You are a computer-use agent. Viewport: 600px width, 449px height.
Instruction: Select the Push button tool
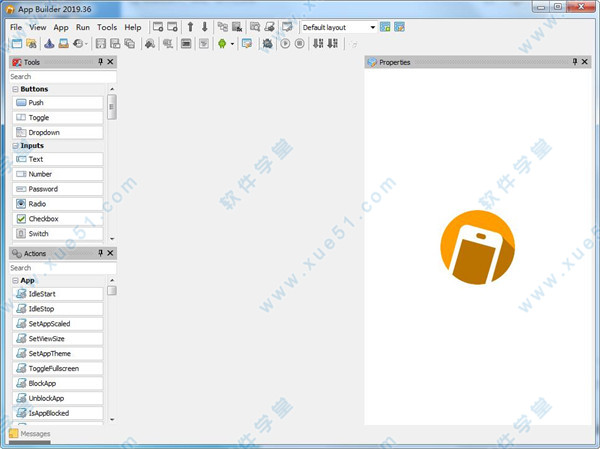pos(58,103)
